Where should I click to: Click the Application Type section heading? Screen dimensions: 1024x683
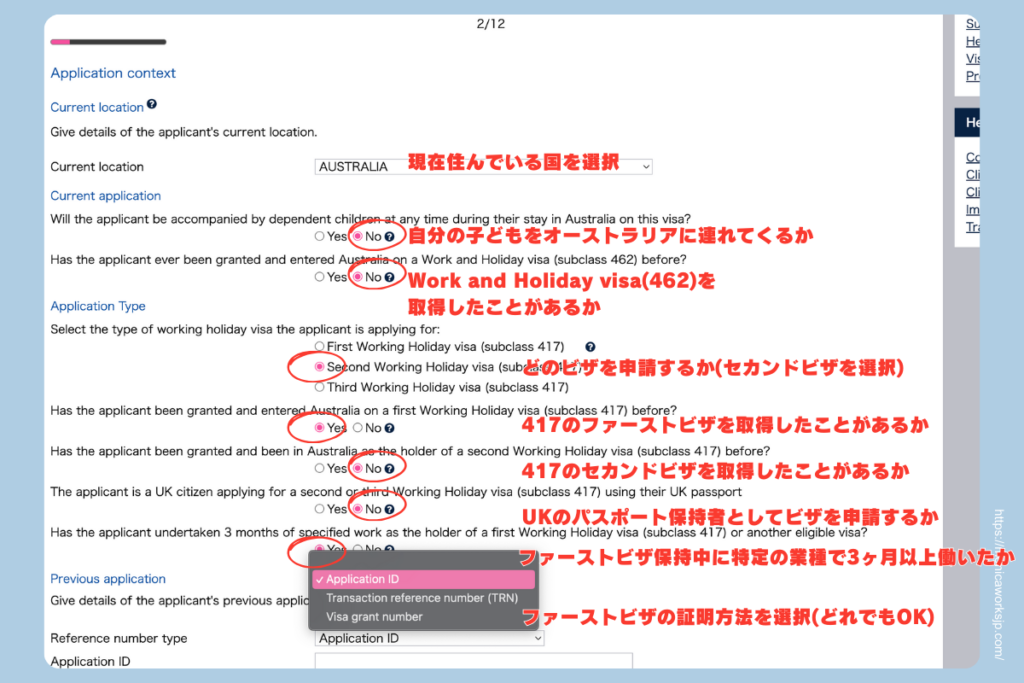pos(98,306)
